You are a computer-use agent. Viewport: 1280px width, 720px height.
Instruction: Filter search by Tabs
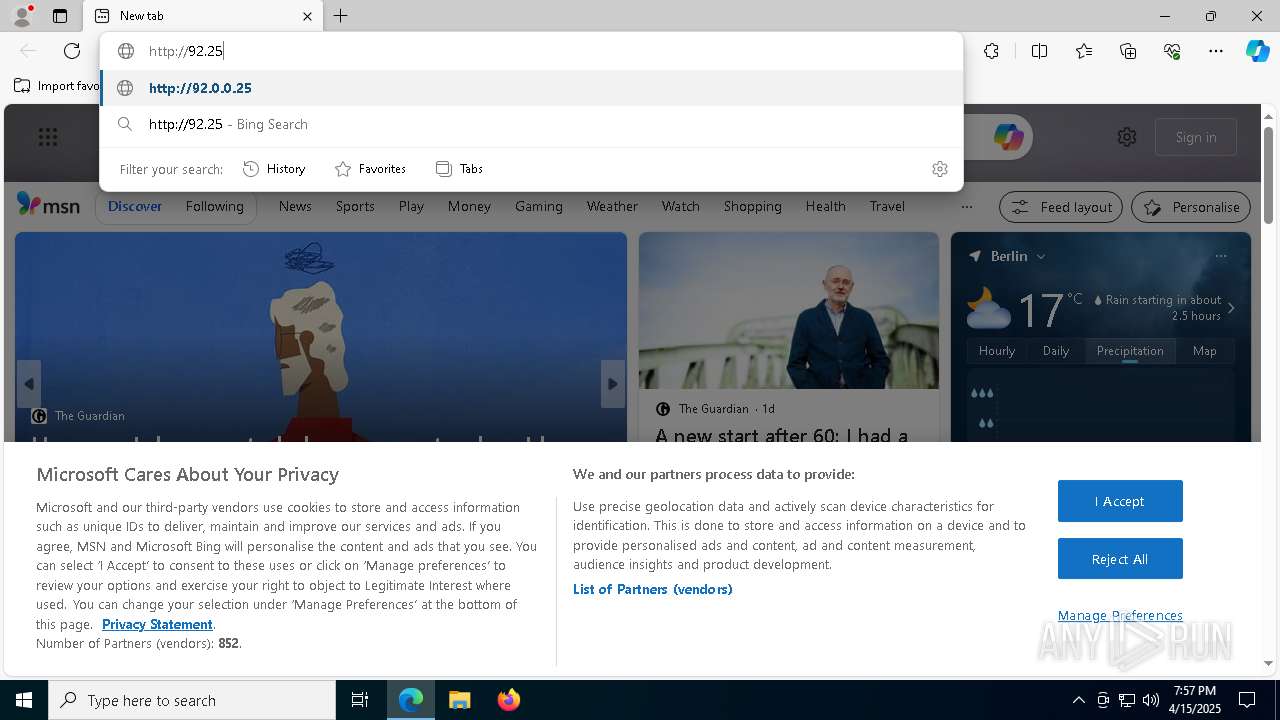(459, 169)
